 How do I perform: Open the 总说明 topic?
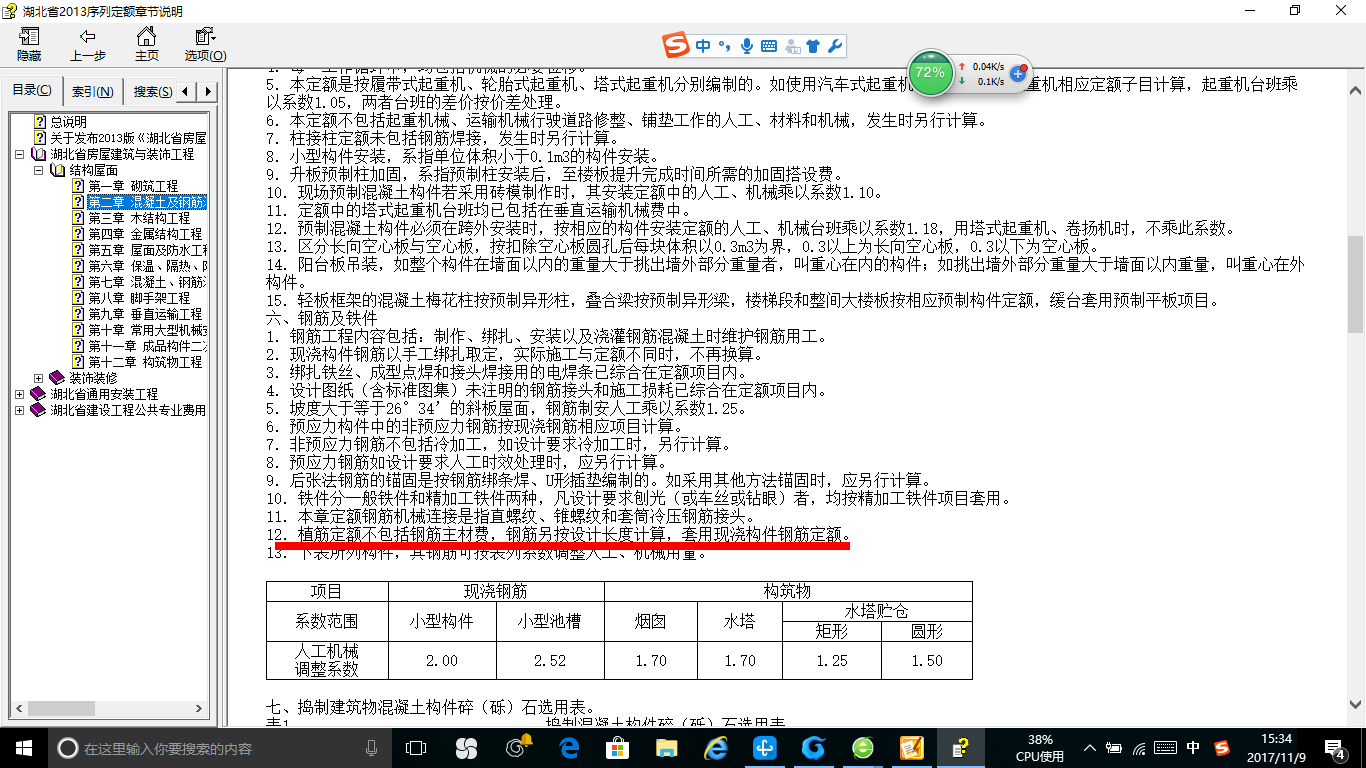[x=69, y=122]
